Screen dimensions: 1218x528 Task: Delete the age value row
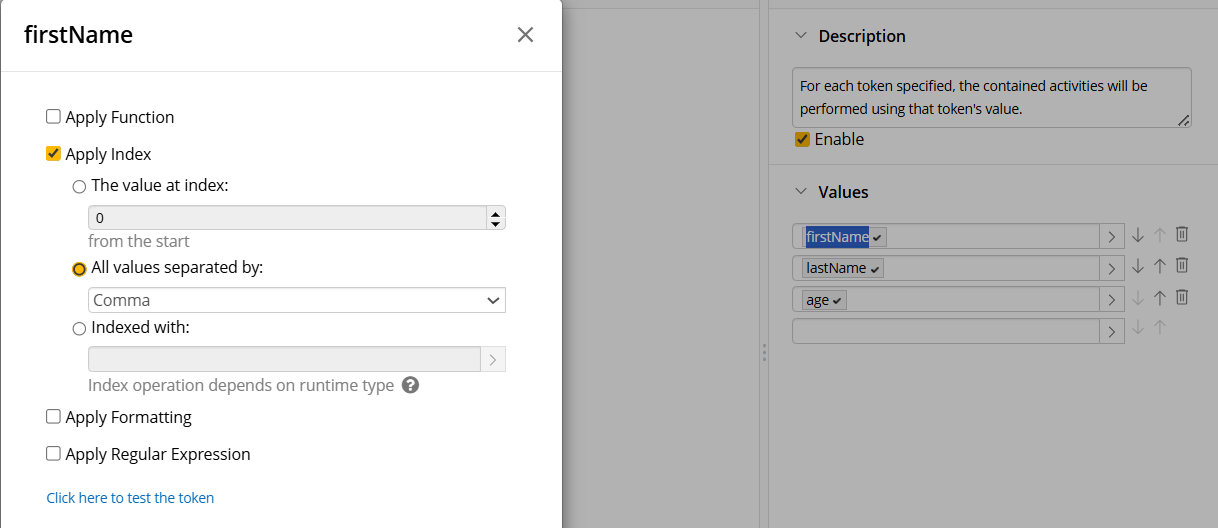point(1181,297)
